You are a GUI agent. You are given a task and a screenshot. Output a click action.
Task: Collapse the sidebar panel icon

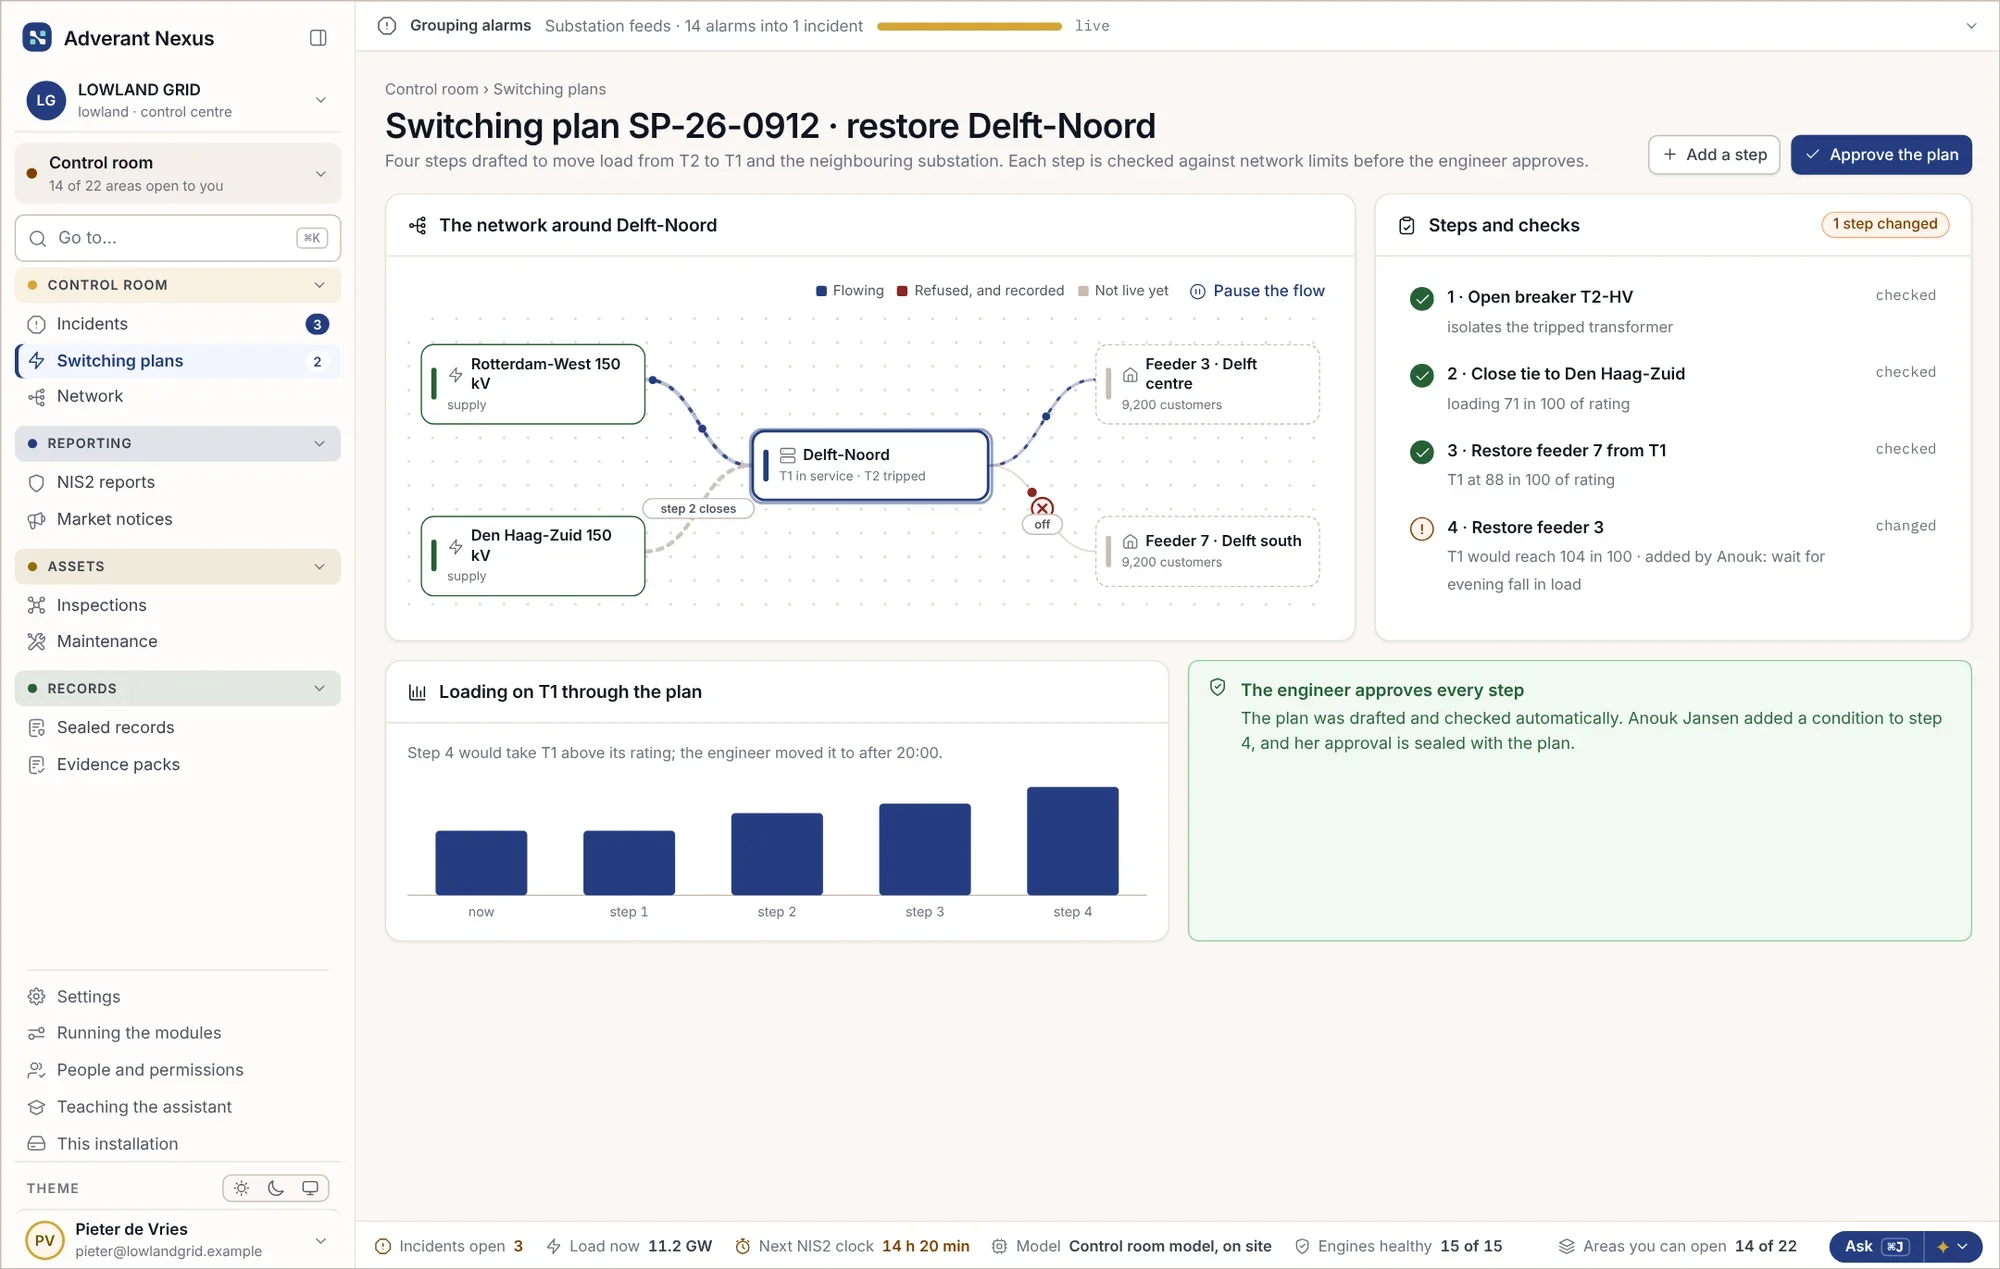pos(318,38)
